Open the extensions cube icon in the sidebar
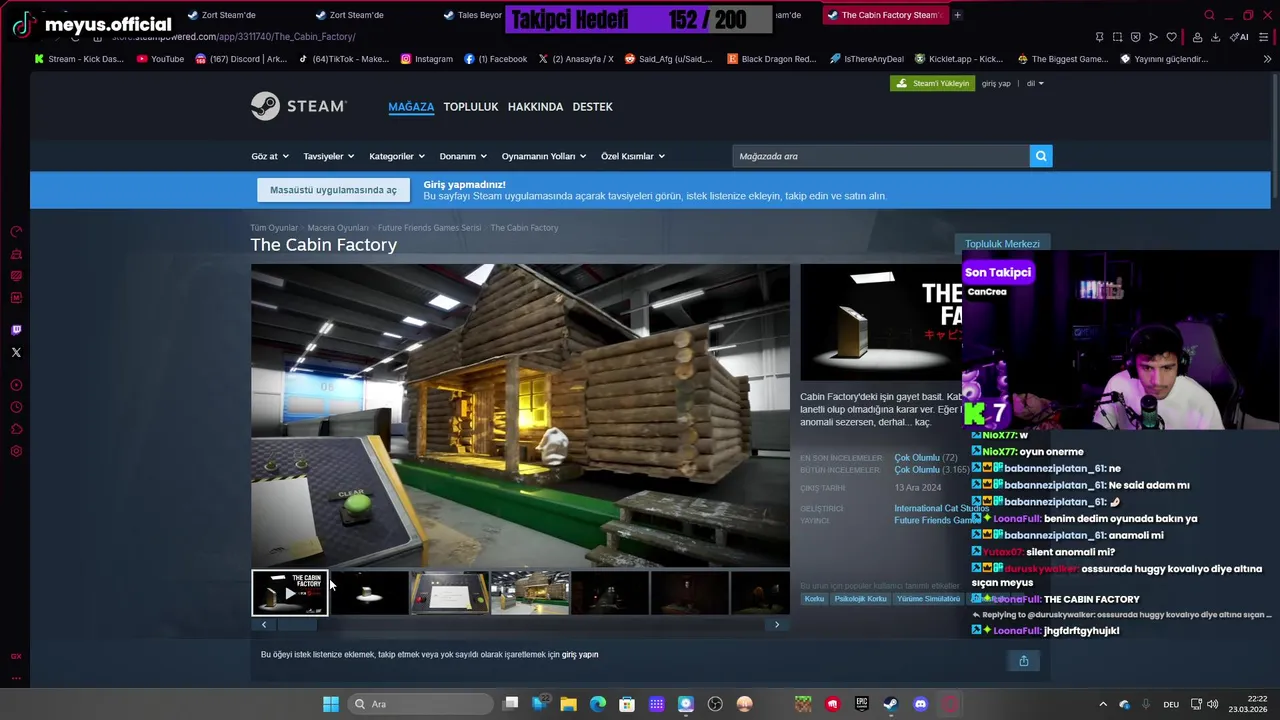The height and width of the screenshot is (720, 1280). [x=16, y=429]
